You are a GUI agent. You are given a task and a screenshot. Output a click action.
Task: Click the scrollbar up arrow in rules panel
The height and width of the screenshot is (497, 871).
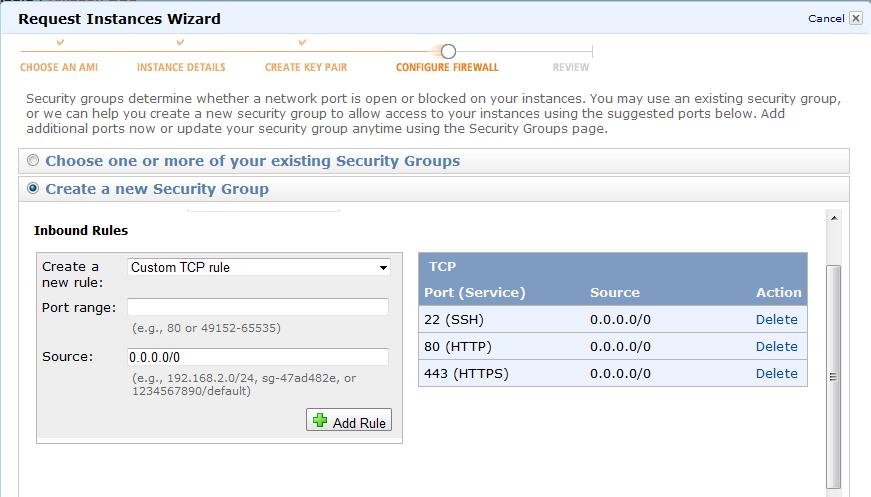[x=834, y=218]
